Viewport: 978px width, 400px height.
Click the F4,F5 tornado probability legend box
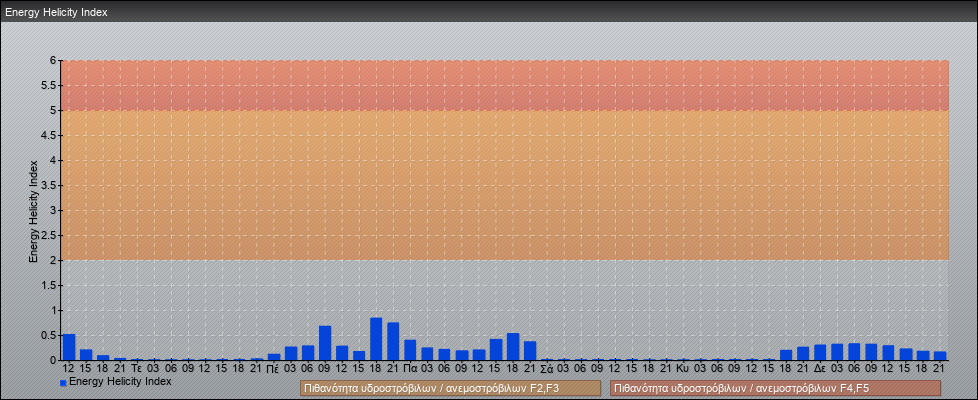click(x=775, y=388)
